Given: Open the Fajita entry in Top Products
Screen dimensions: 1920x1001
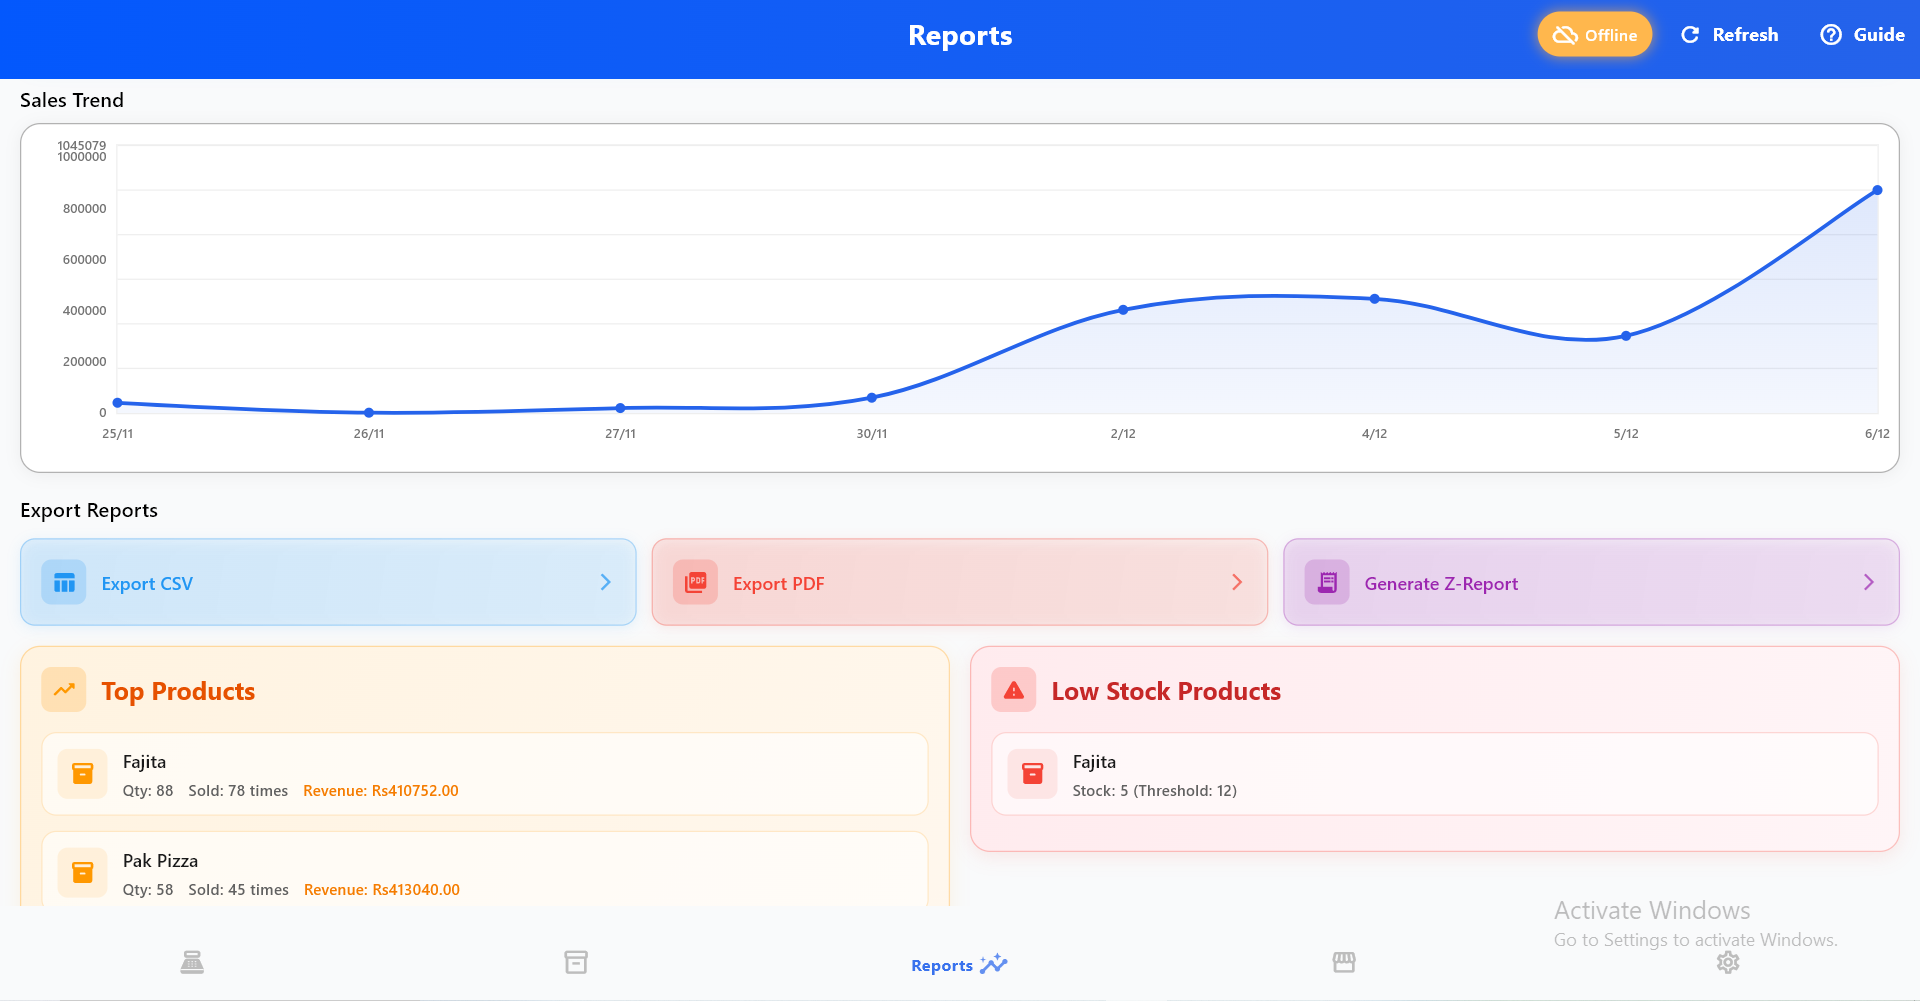Looking at the screenshot, I should click(485, 775).
